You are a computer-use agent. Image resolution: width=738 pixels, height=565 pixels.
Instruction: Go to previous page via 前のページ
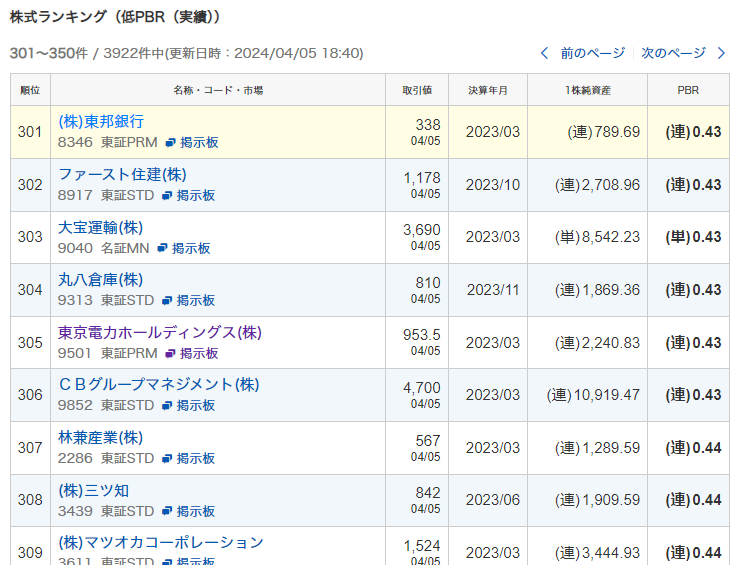pyautogui.click(x=592, y=53)
